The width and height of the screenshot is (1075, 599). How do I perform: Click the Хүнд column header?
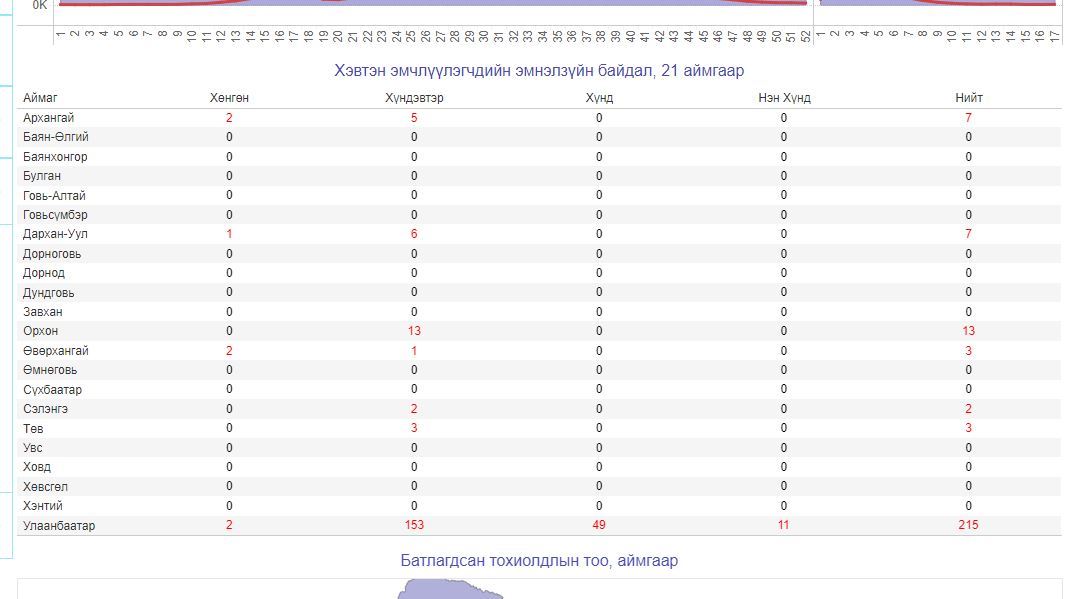pos(599,98)
